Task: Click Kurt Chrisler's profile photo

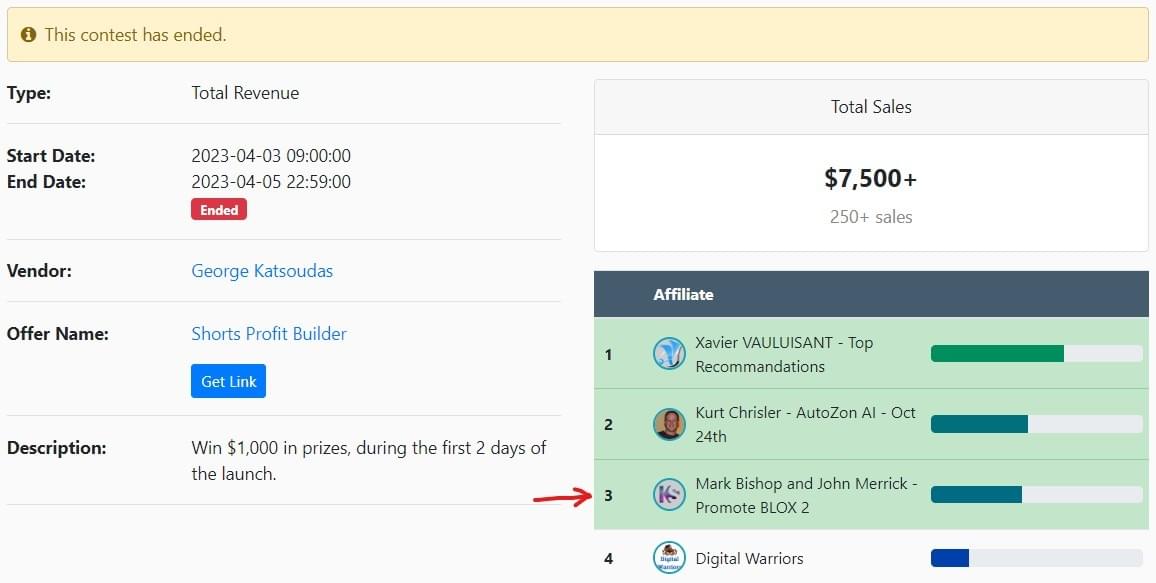Action: (669, 424)
